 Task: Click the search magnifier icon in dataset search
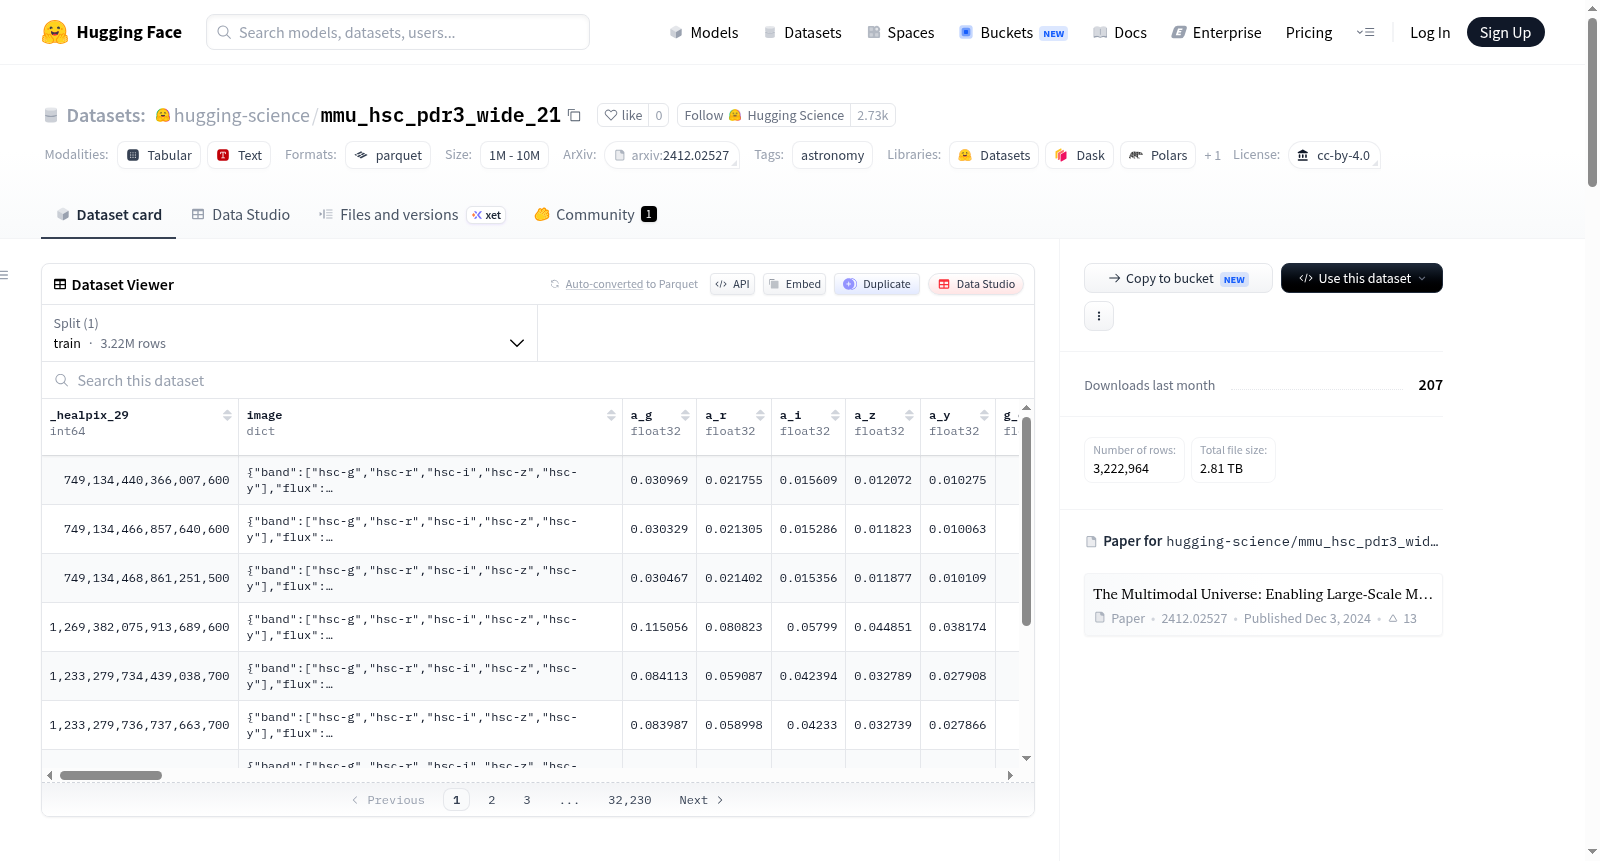click(62, 380)
